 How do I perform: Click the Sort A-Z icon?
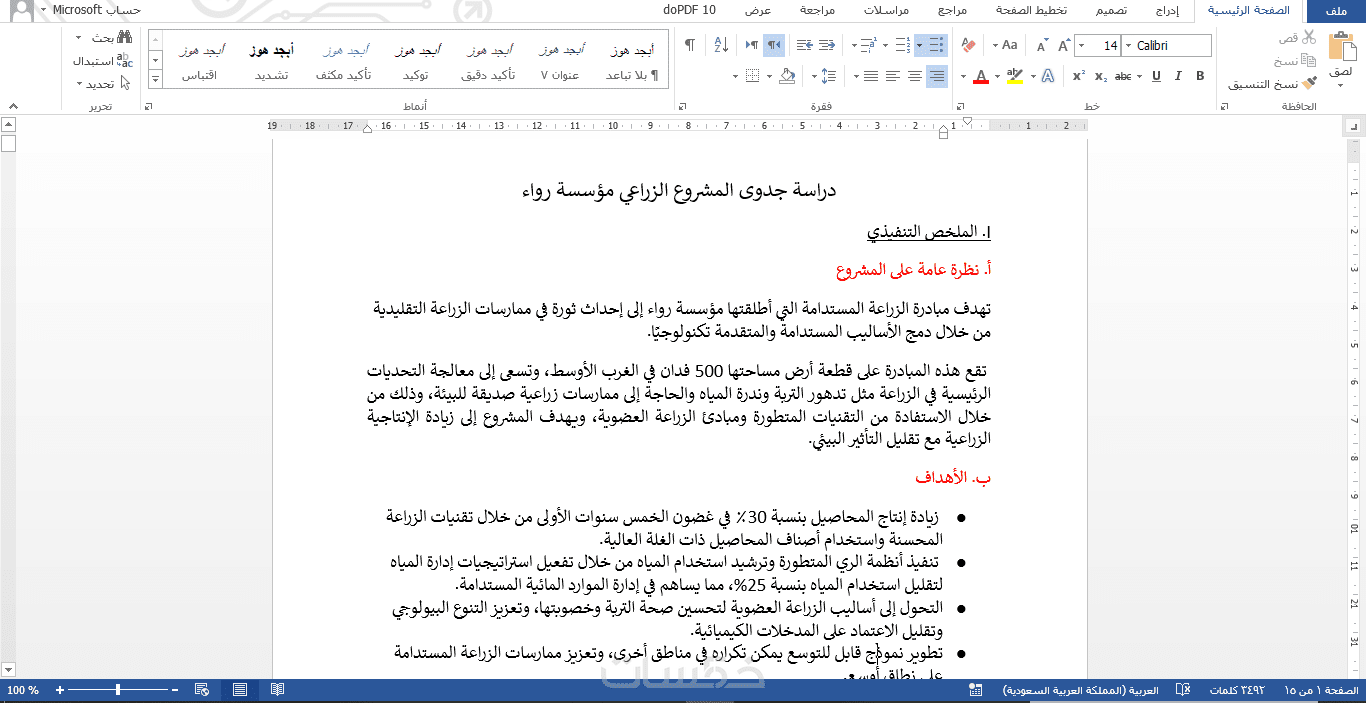coord(721,45)
